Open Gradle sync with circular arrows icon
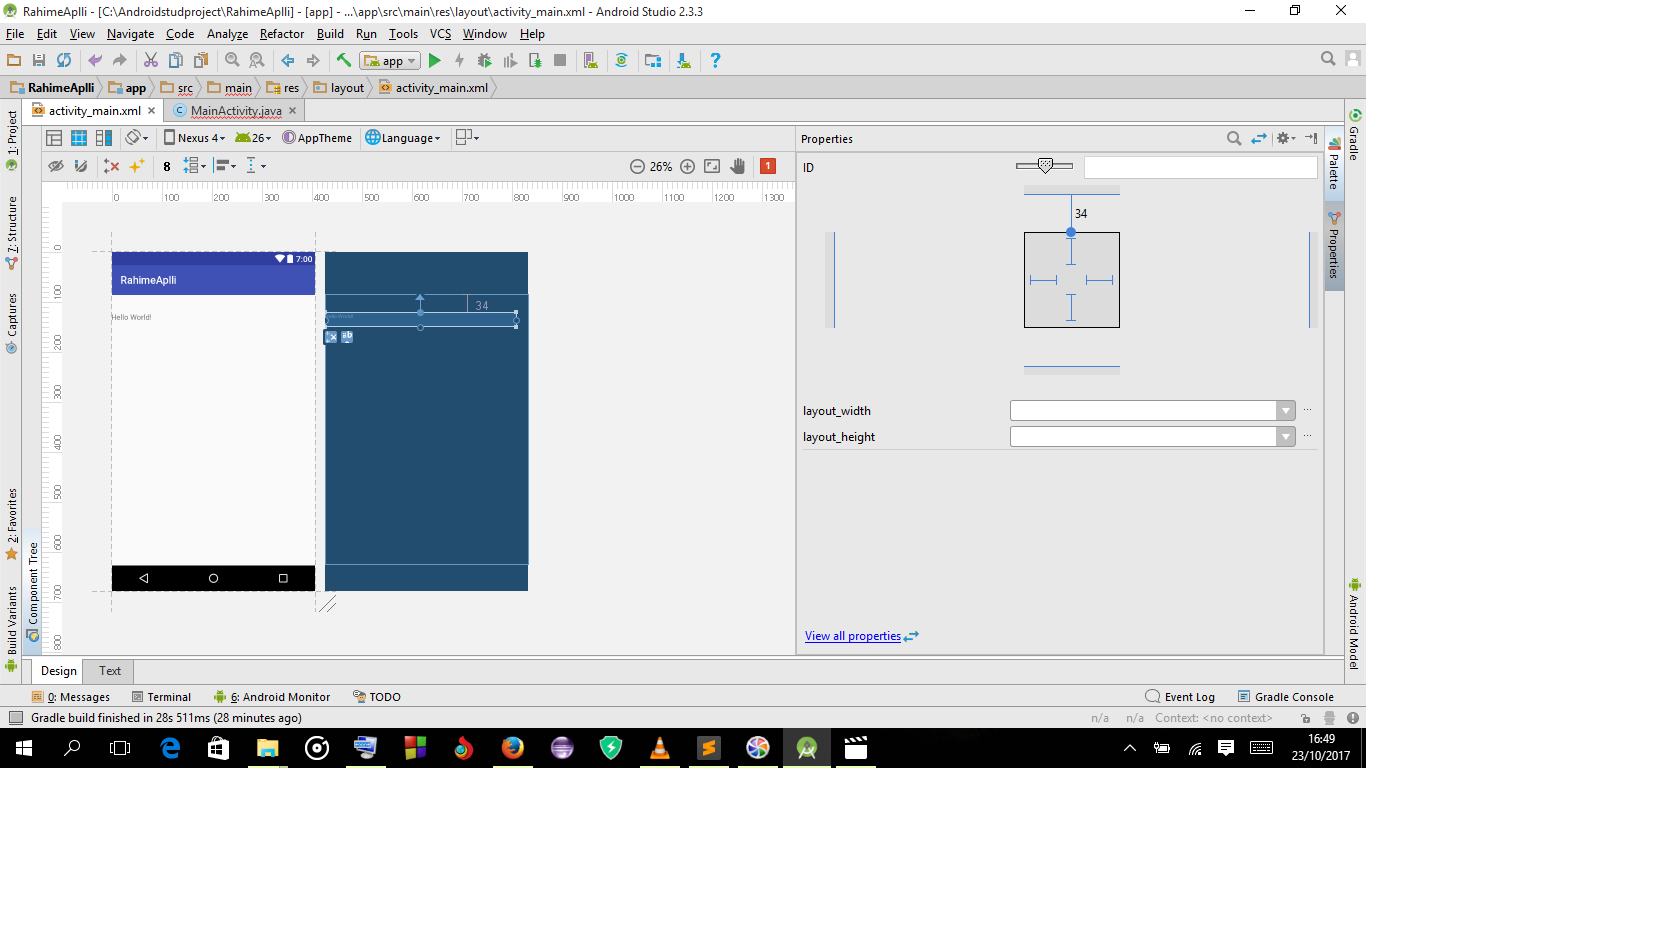This screenshot has width=1664, height=936. point(622,60)
